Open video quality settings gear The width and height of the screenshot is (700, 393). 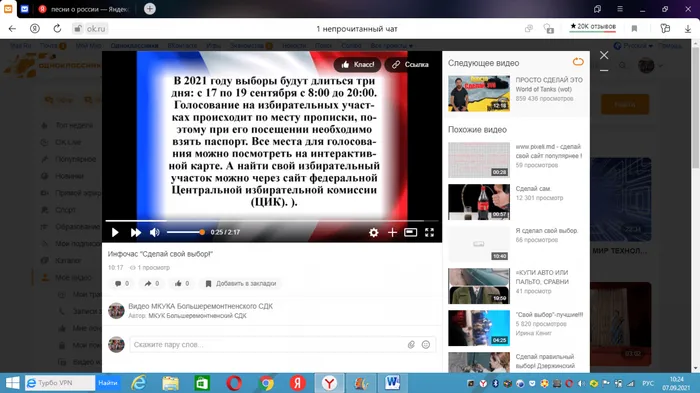(374, 232)
